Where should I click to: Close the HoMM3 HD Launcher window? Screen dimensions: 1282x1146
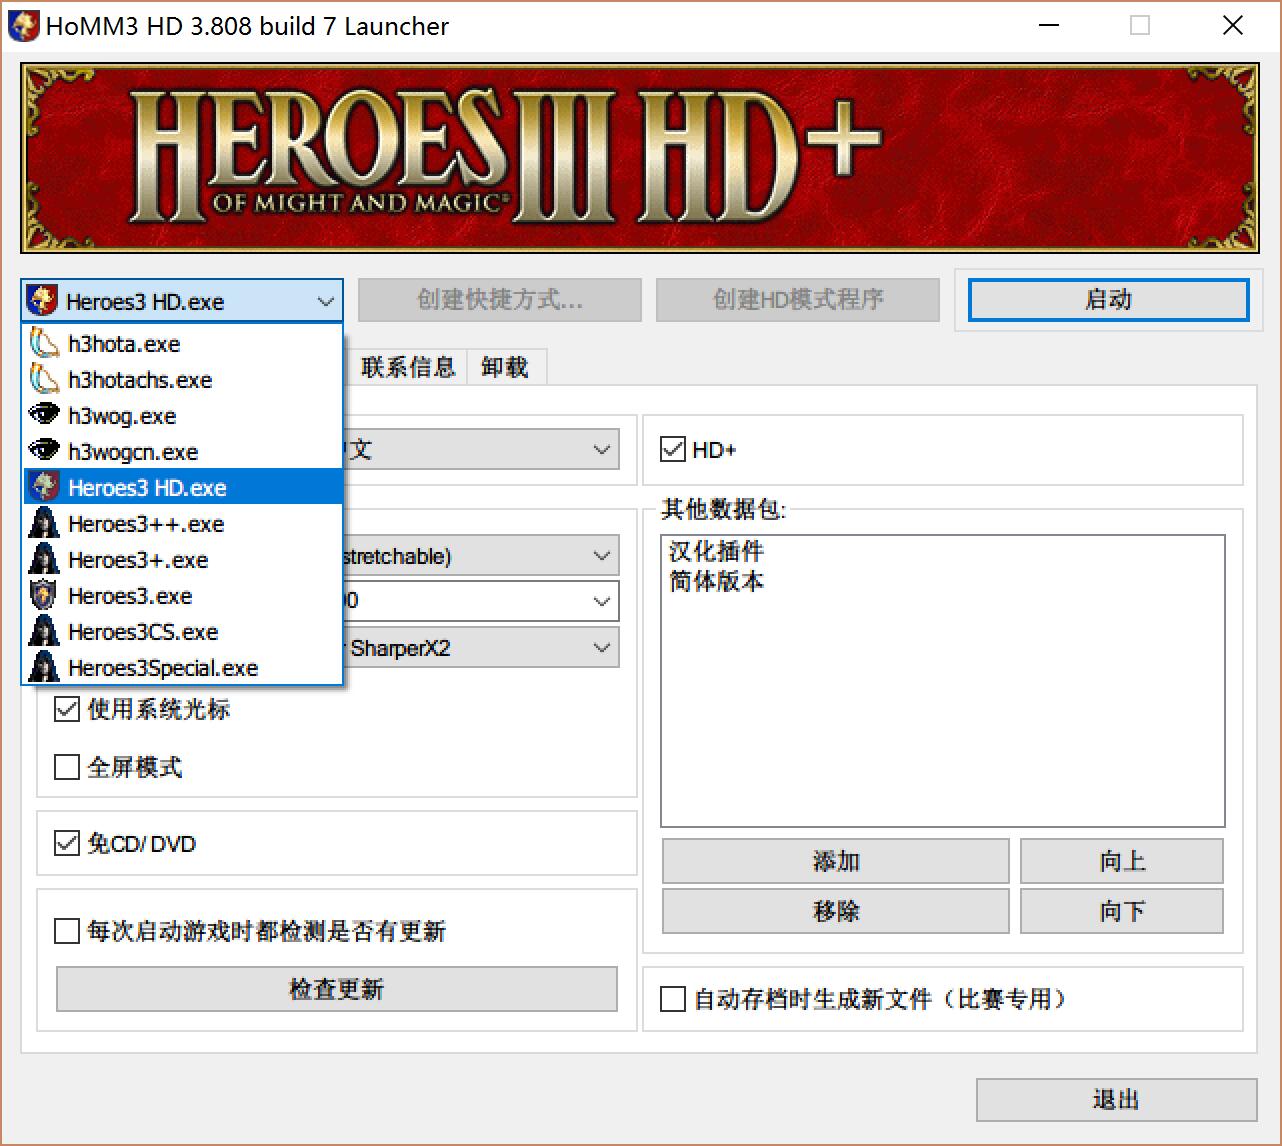[x=1233, y=26]
